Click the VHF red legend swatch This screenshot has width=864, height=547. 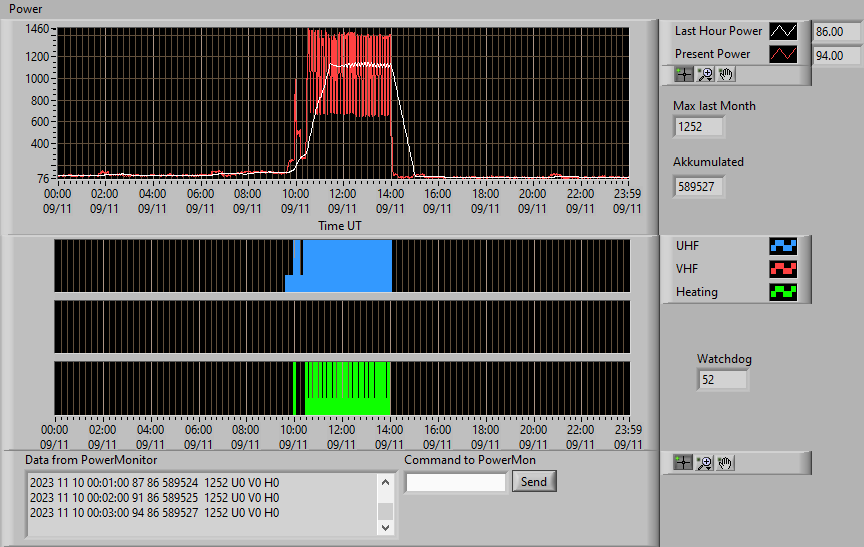pyautogui.click(x=783, y=269)
